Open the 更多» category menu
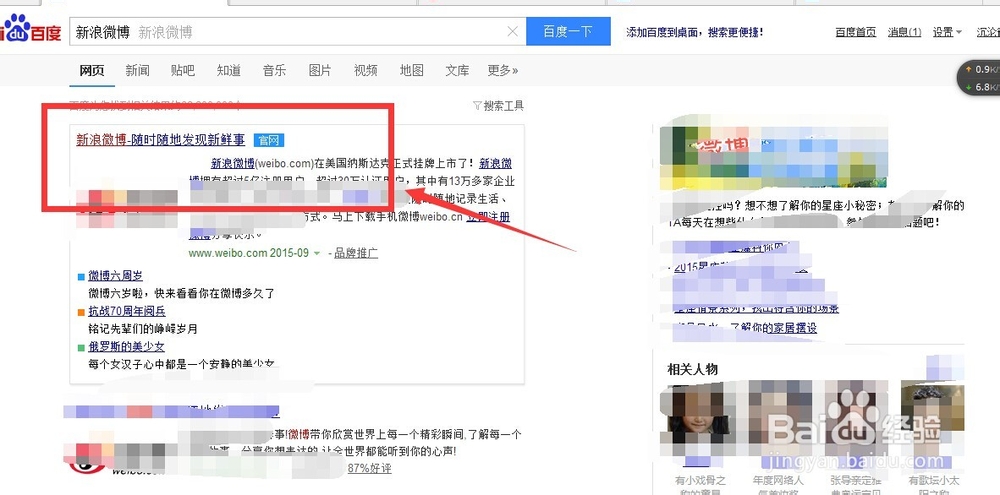Viewport: 1000px width, 495px height. pos(503,70)
